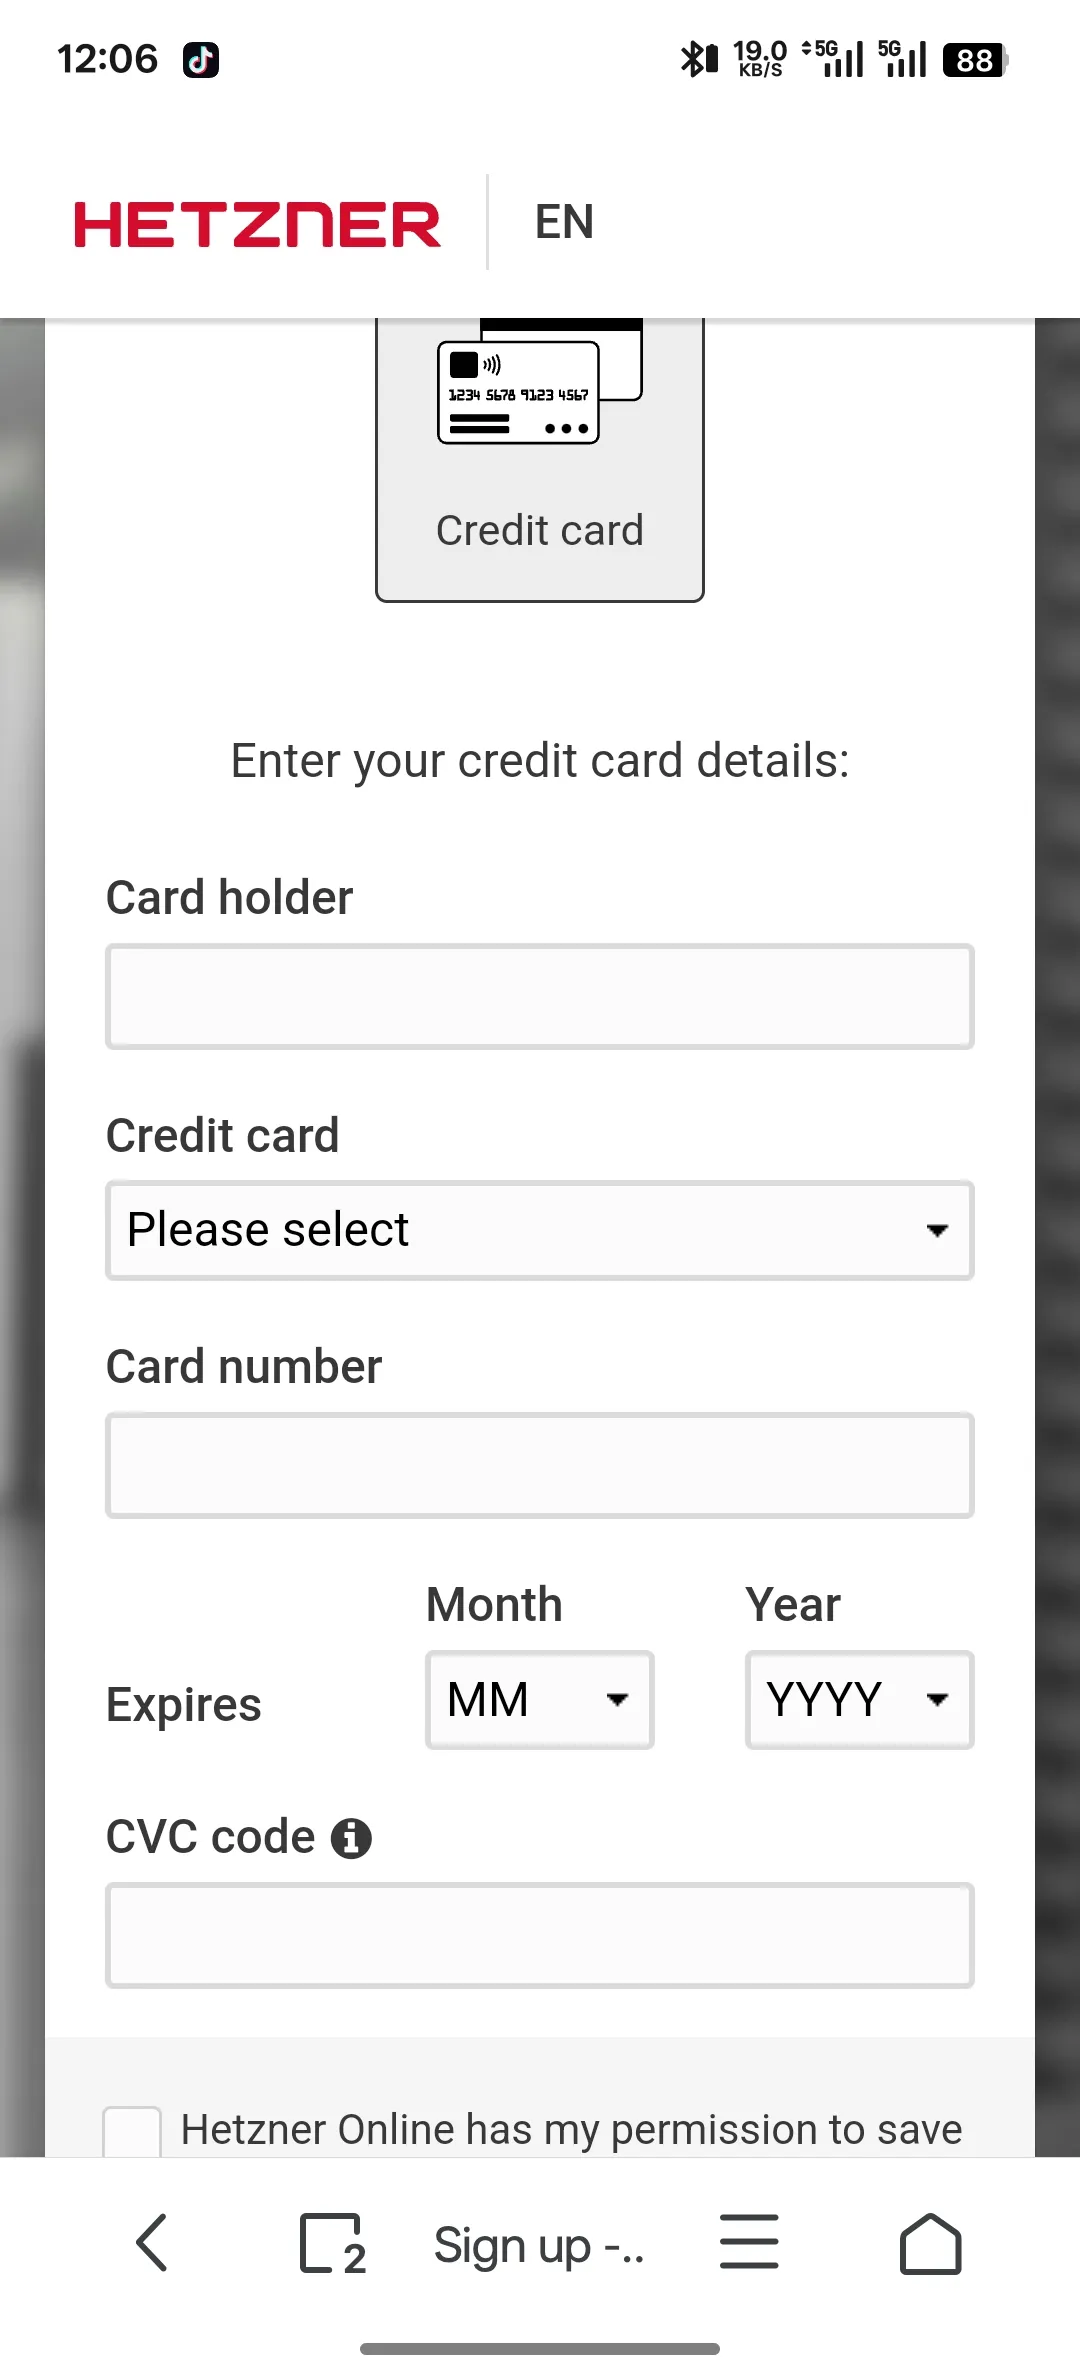Open the browser tabs switcher
This screenshot has height=2376, width=1080.
click(332, 2245)
